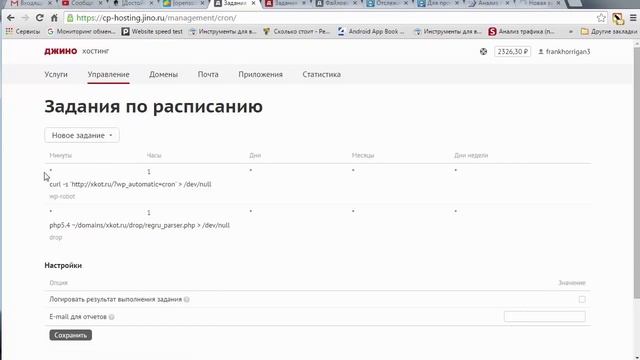
Task: Open the Новое задание dropdown
Action: pyautogui.click(x=82, y=135)
